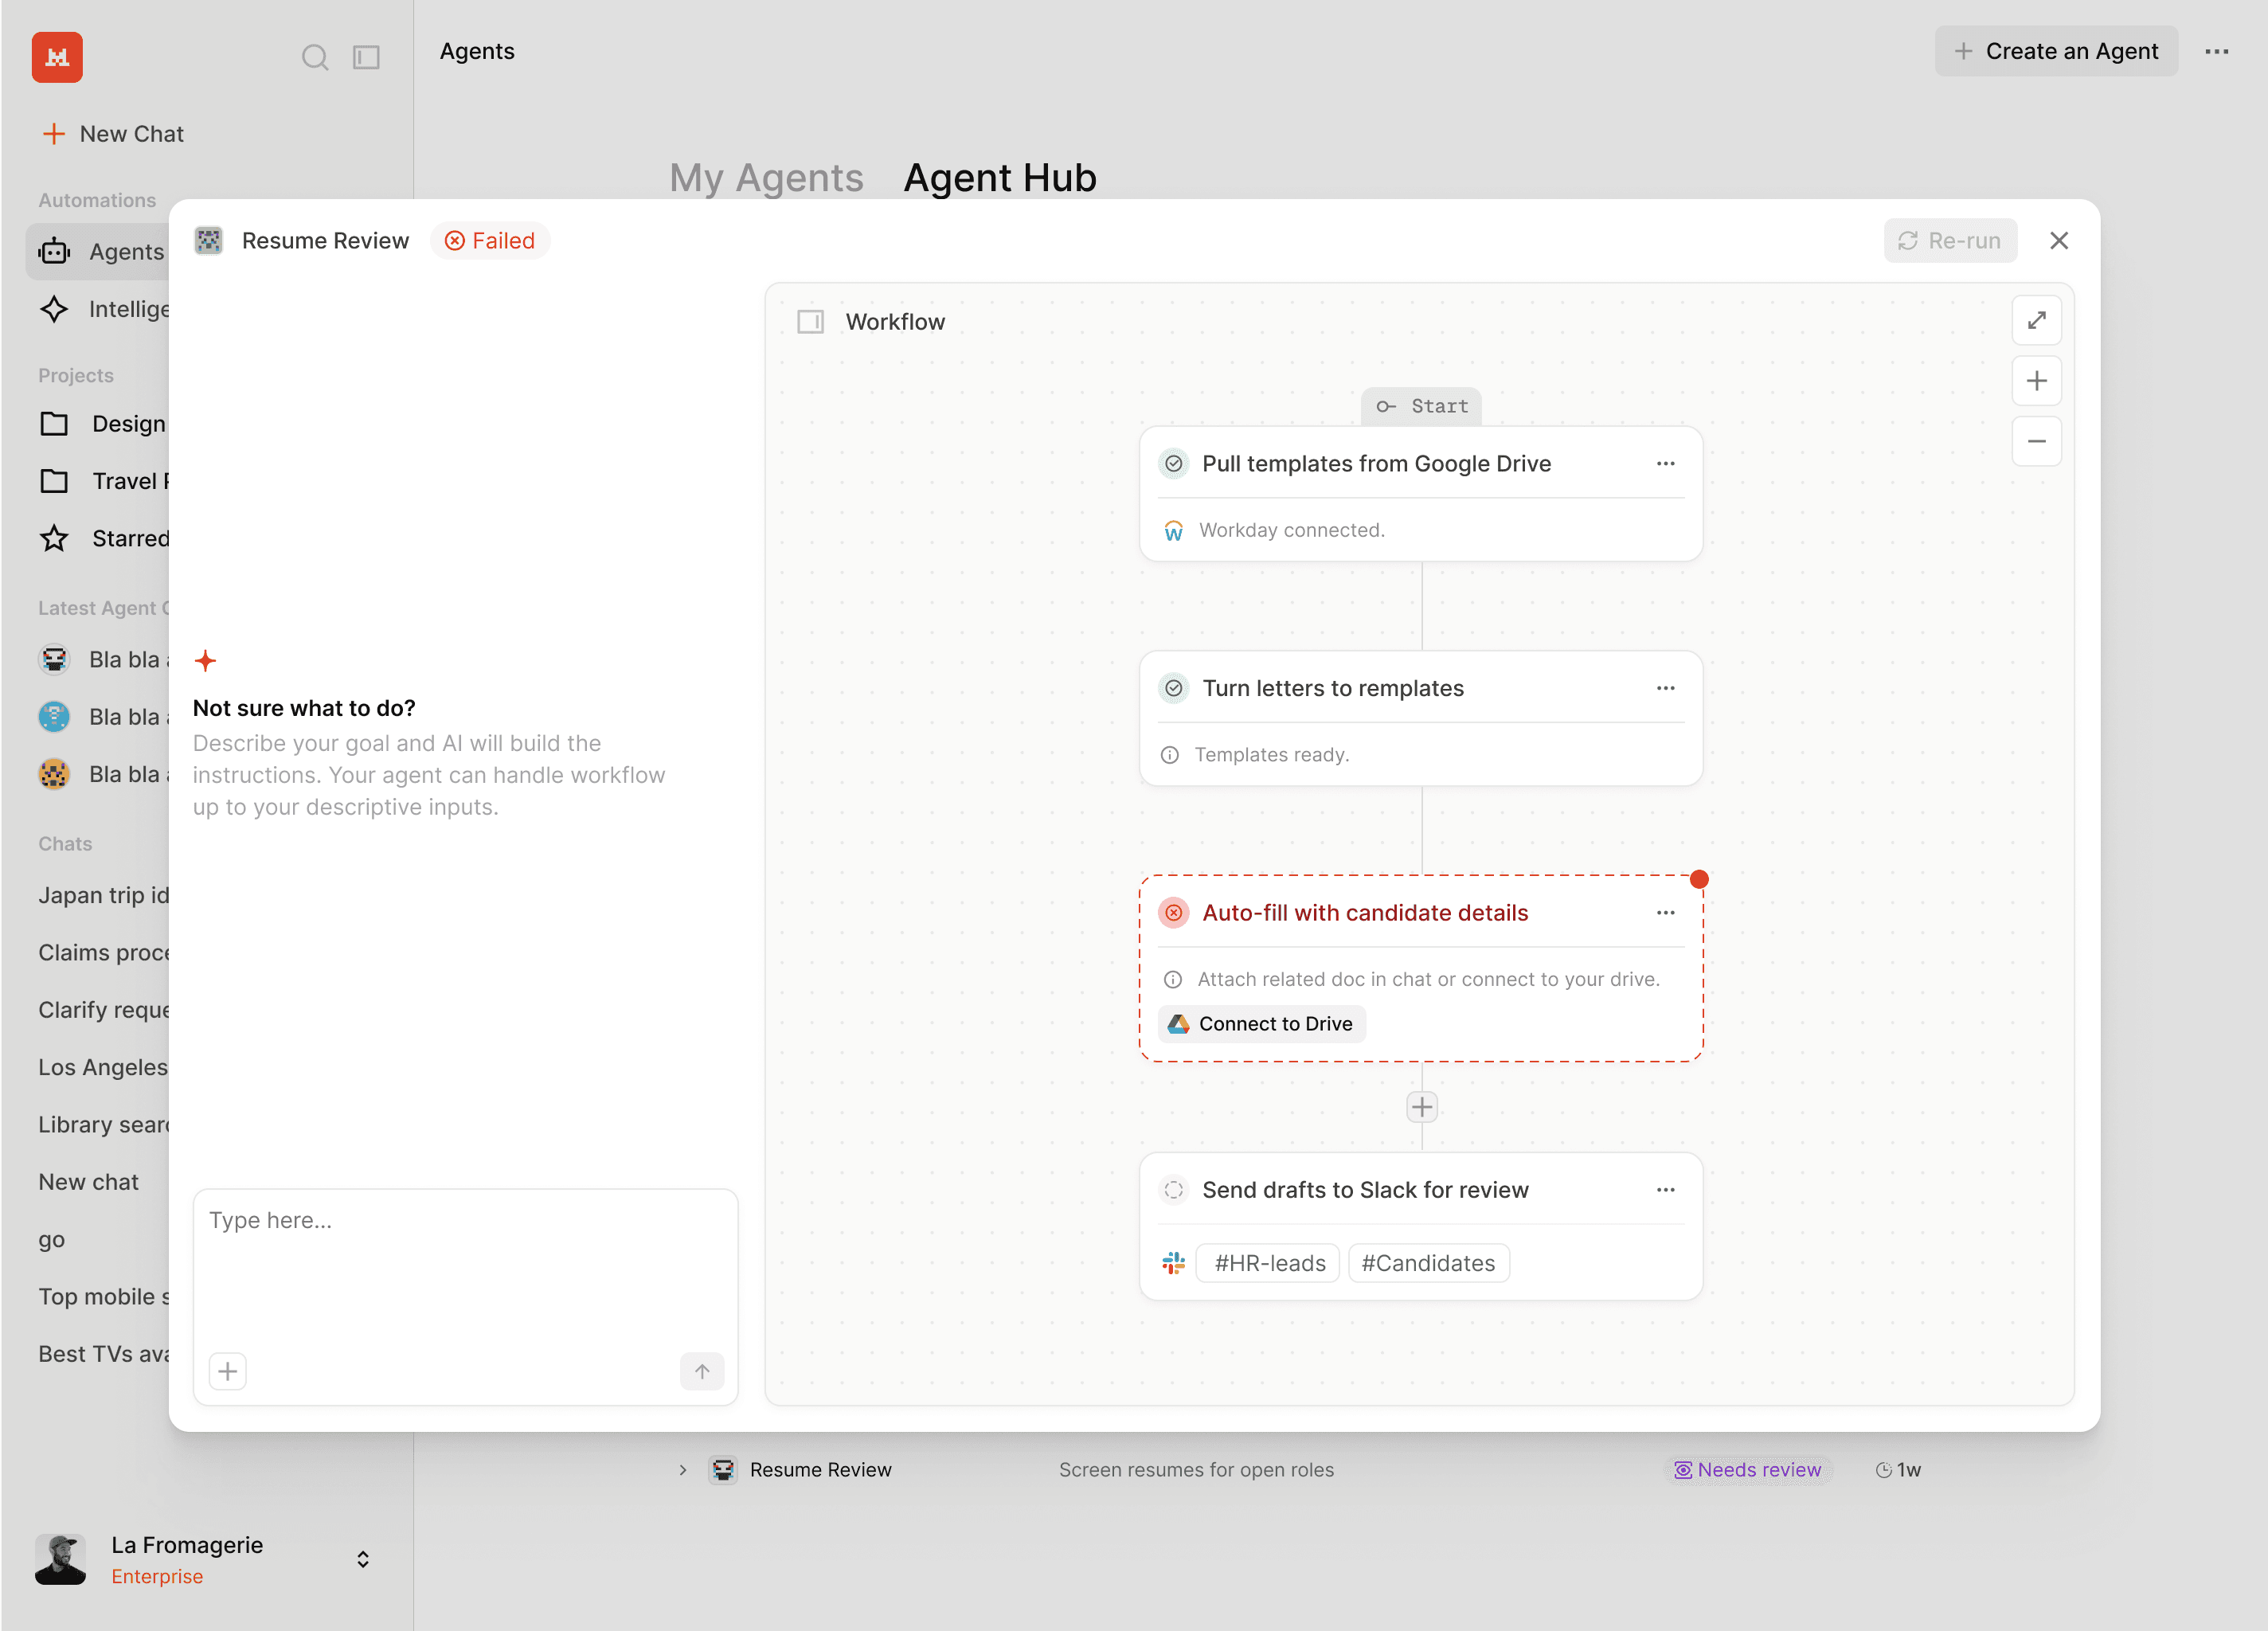Zoom out on the workflow canvas
Screen dimensions: 2268x1631
coord(2036,441)
